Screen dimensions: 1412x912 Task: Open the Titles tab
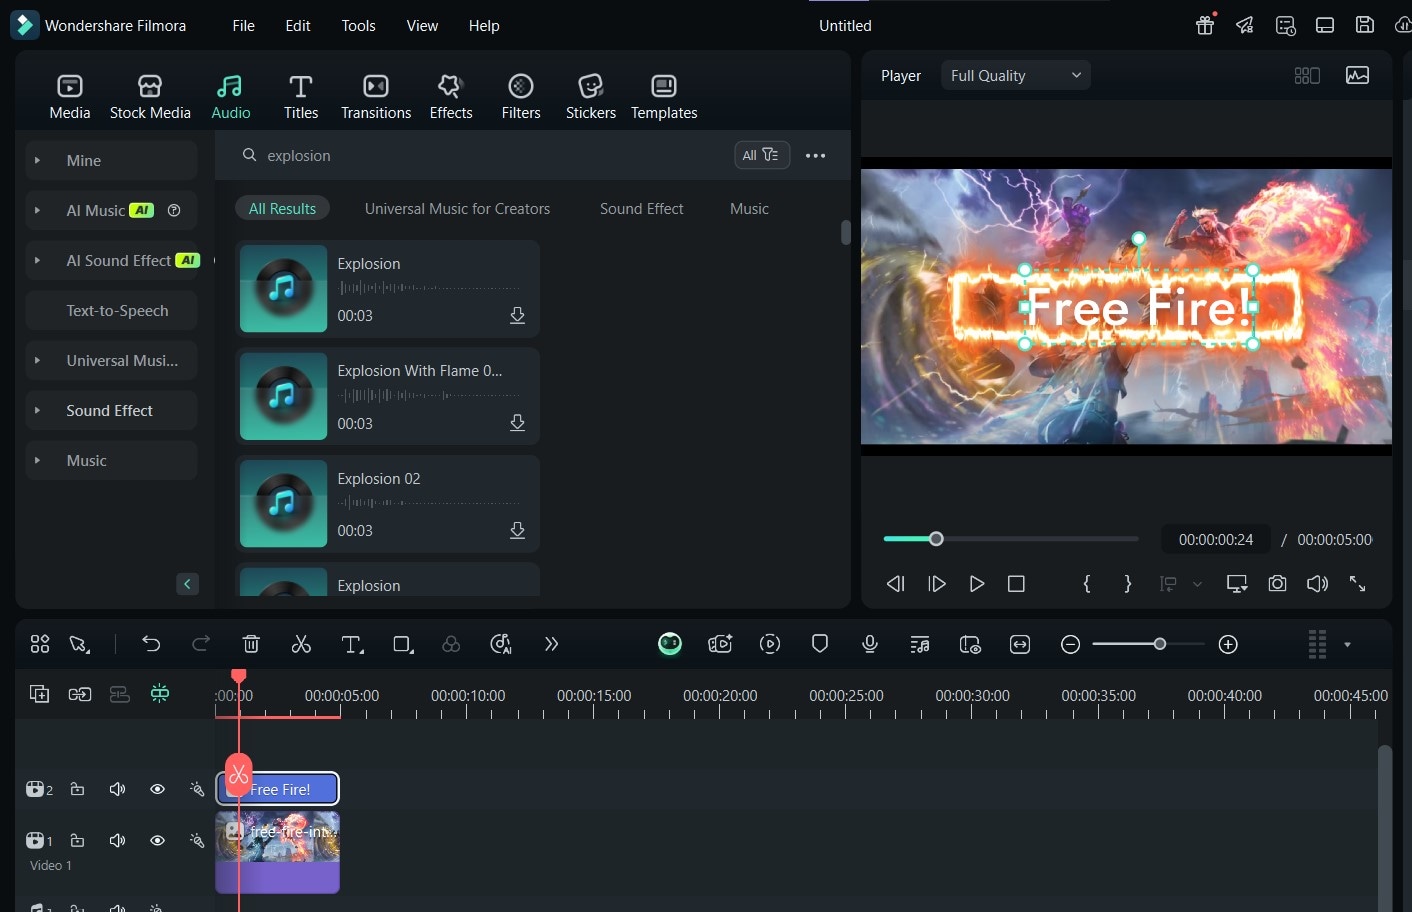click(x=301, y=97)
